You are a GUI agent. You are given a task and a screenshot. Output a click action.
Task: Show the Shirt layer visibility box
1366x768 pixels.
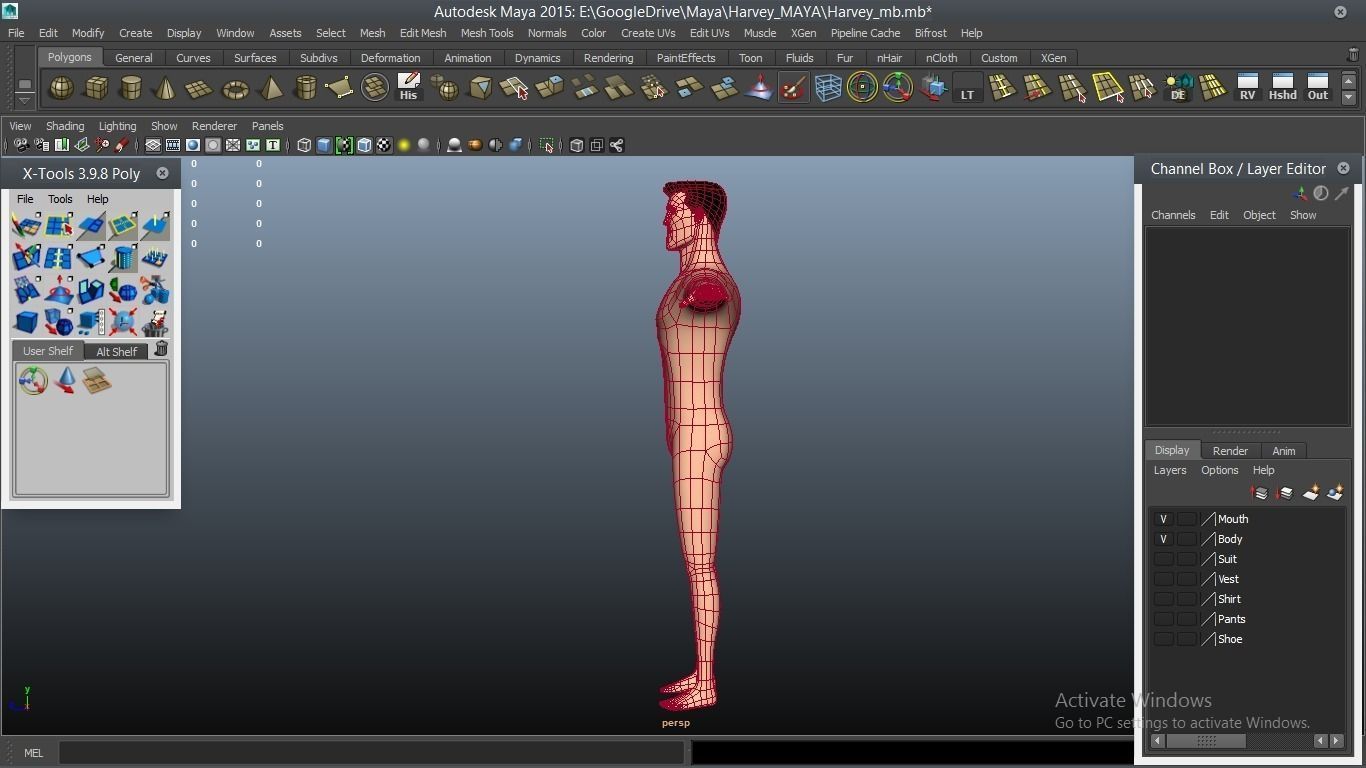click(x=1163, y=599)
